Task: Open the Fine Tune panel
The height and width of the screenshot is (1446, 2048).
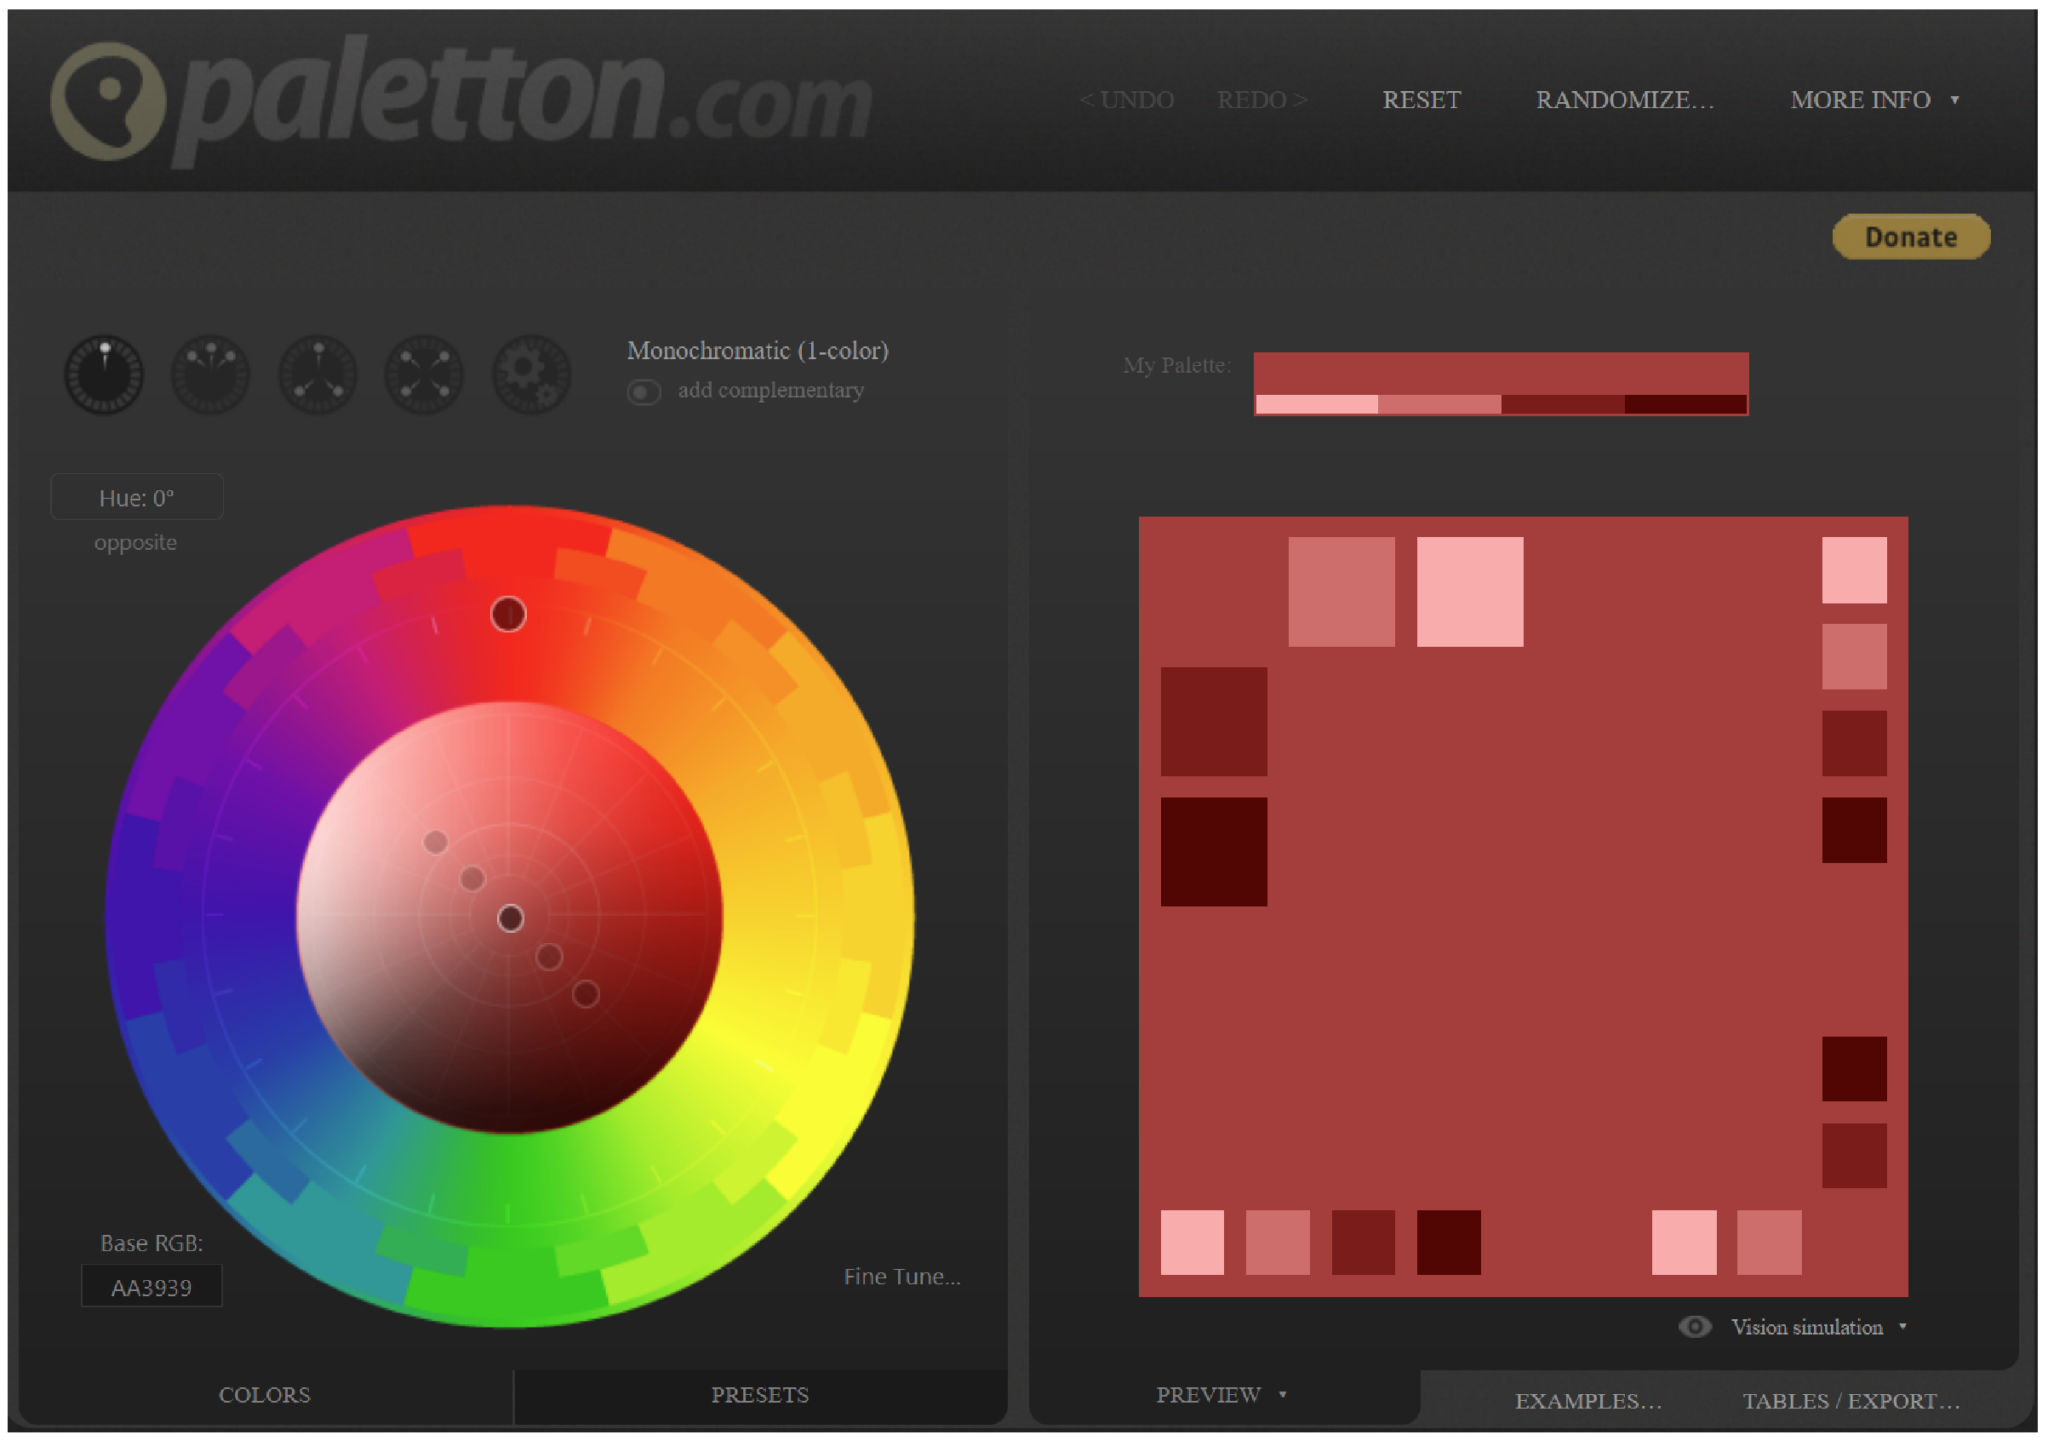Action: pos(901,1276)
